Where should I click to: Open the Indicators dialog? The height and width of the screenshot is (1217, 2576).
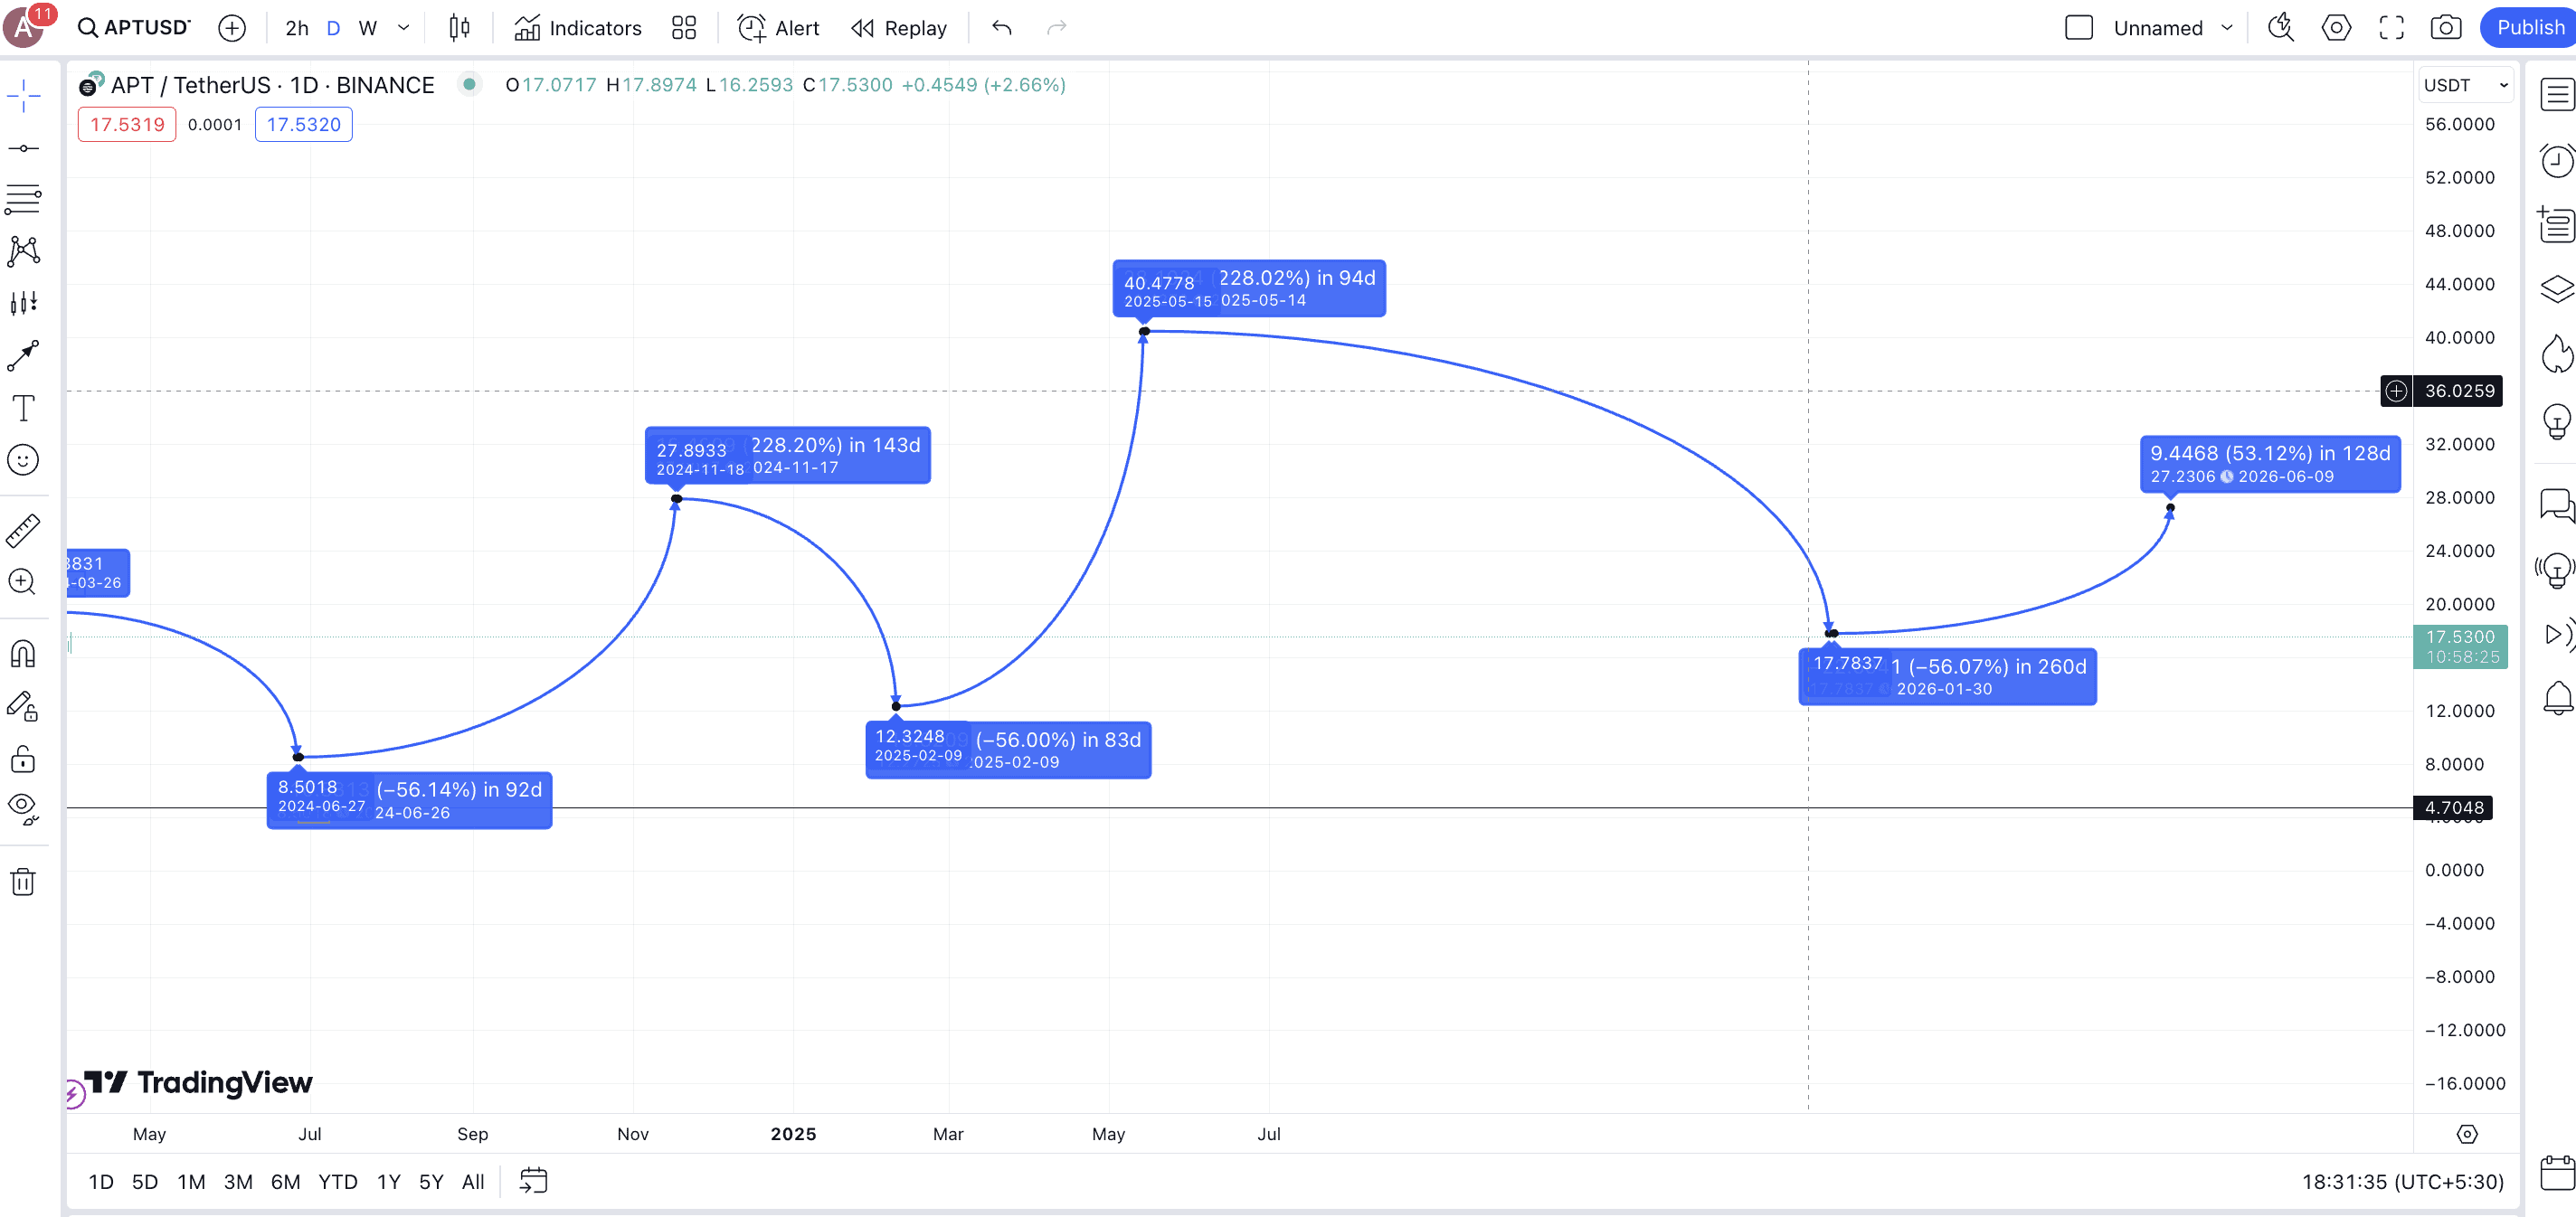point(578,28)
